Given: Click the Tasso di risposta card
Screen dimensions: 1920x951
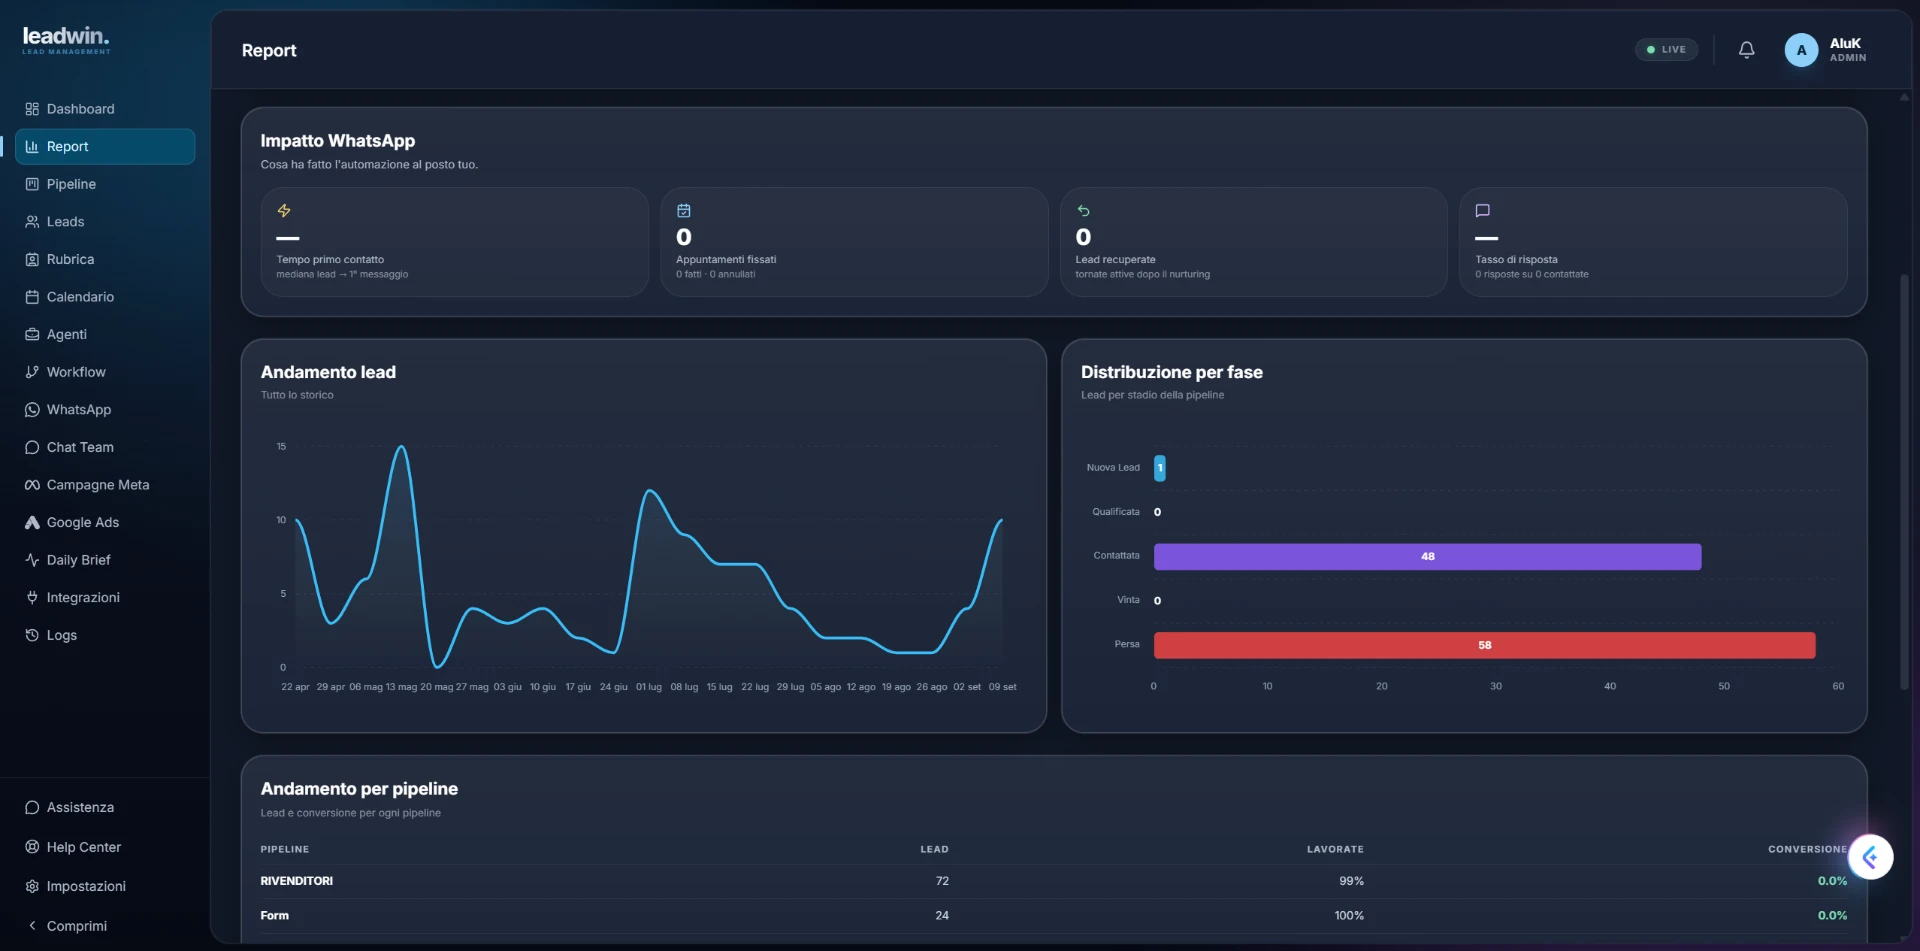Looking at the screenshot, I should point(1653,242).
